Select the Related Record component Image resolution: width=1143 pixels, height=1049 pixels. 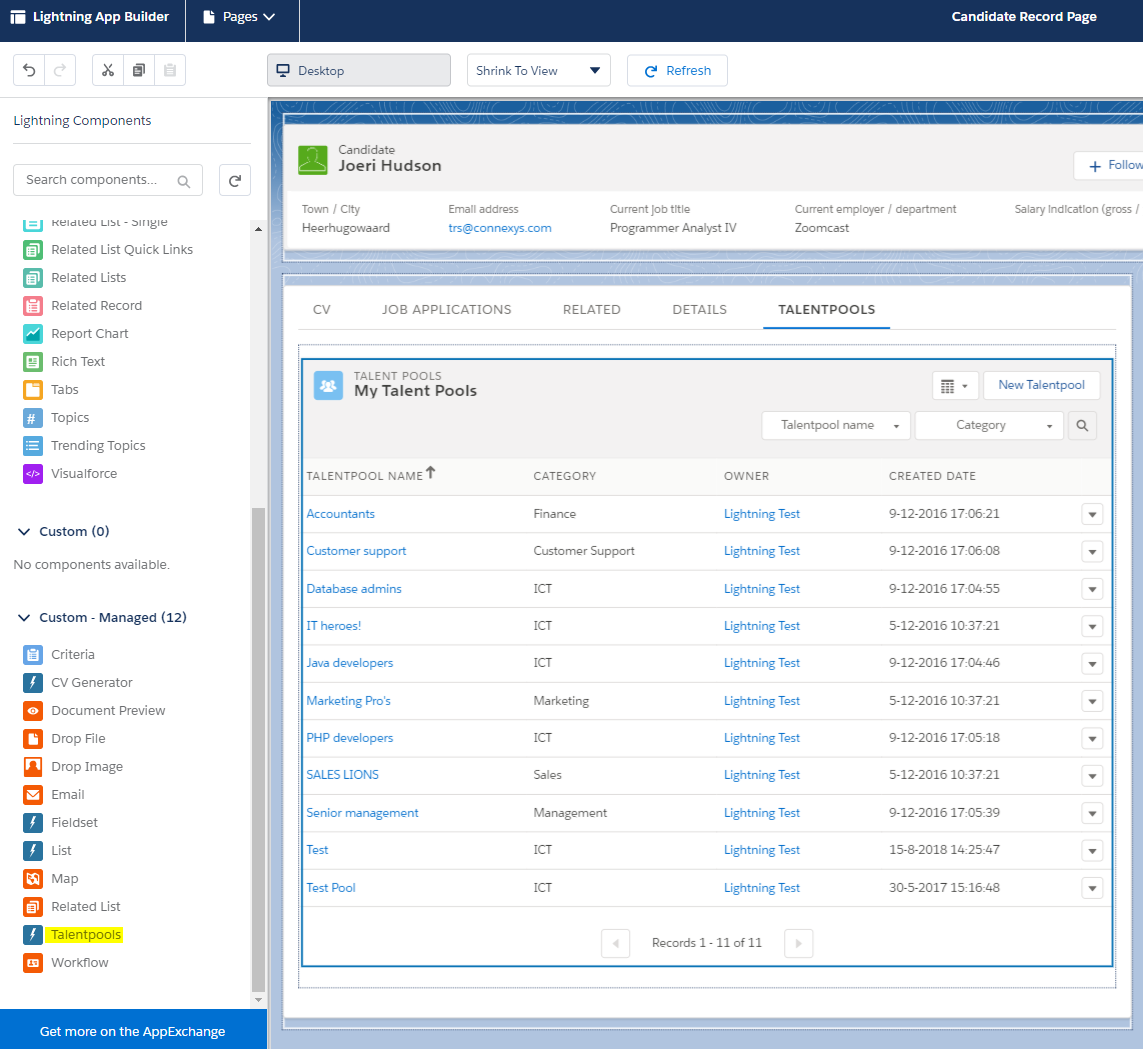(x=82, y=306)
